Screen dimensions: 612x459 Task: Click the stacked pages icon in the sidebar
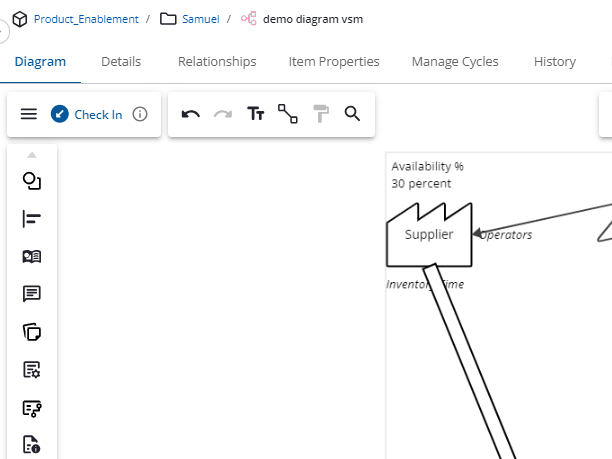(x=32, y=332)
